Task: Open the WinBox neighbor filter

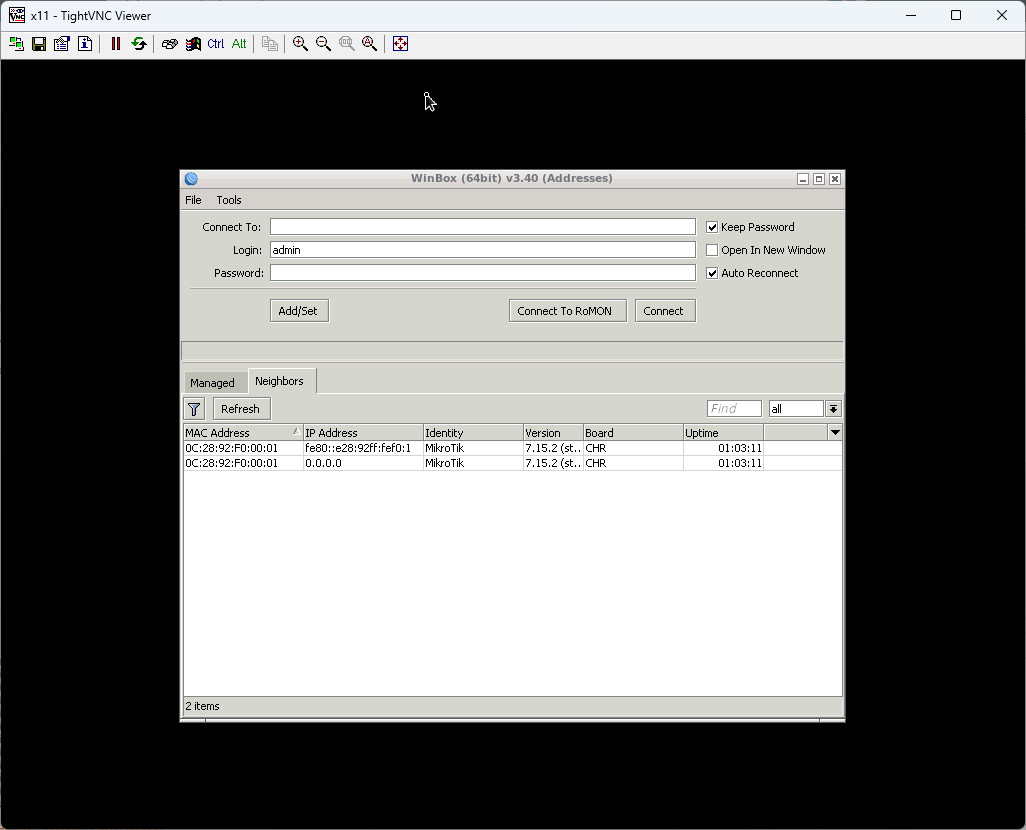Action: pos(194,408)
